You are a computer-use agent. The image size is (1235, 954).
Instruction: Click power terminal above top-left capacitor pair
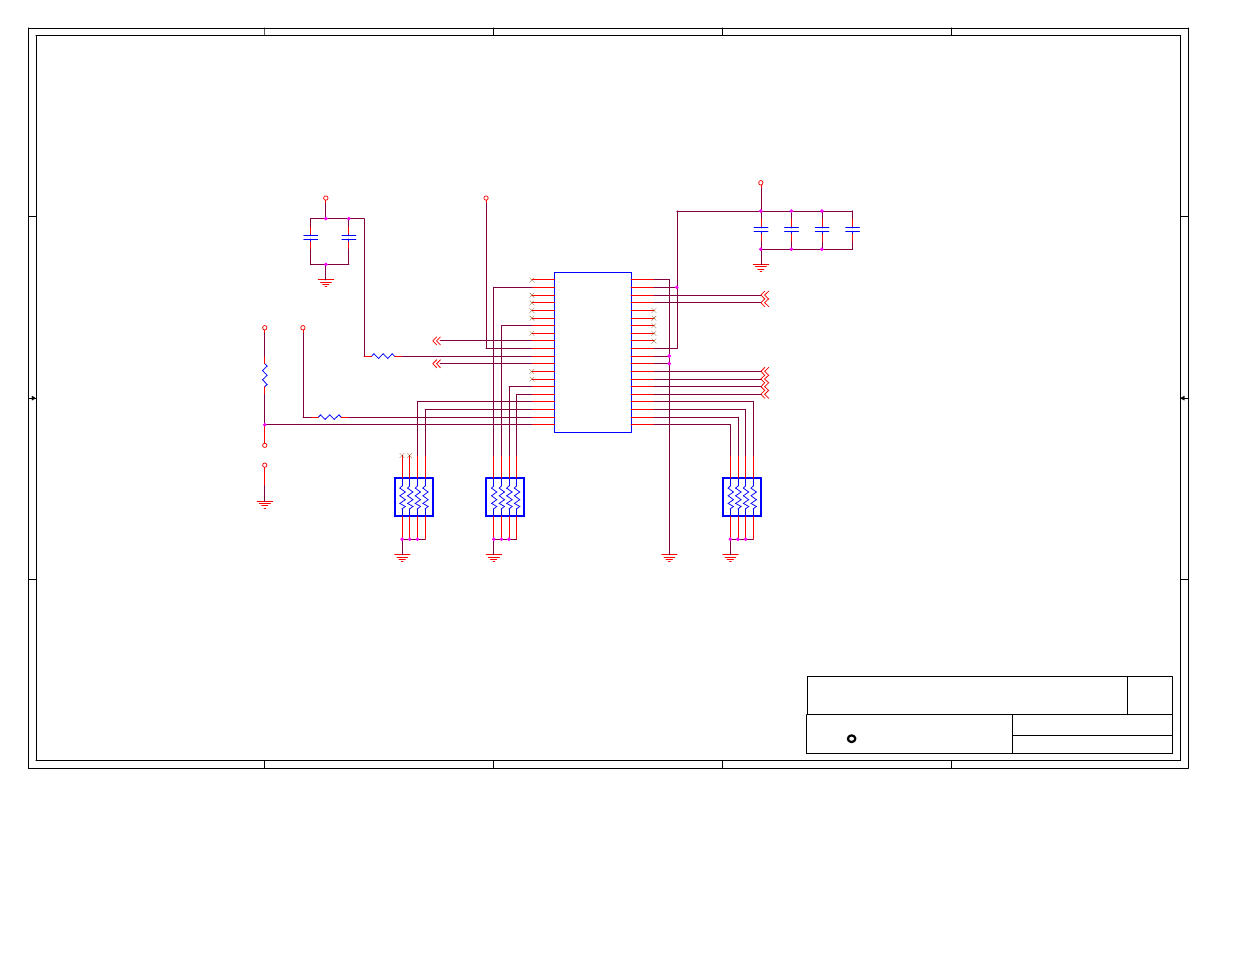coord(325,198)
